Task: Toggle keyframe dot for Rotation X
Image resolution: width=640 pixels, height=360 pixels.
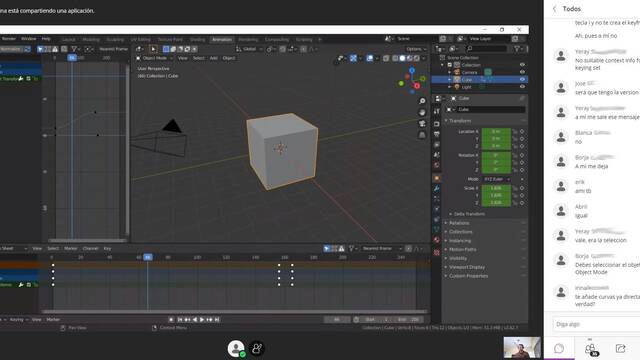Action: tap(522, 155)
